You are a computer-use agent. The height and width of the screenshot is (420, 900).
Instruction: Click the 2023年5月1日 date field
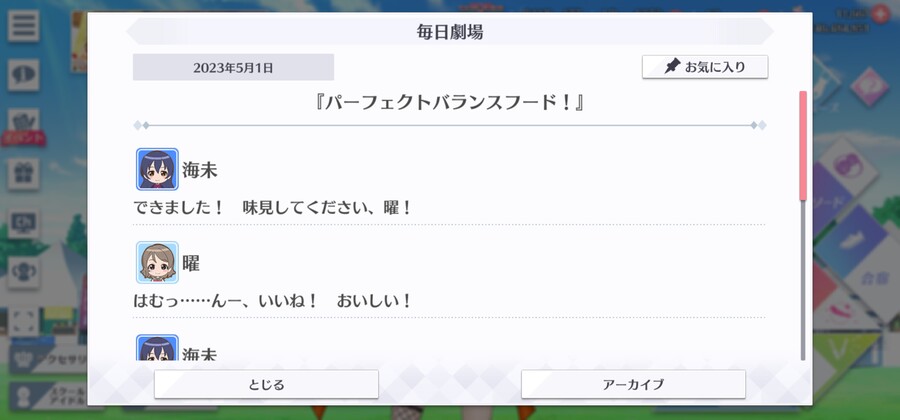pos(233,67)
